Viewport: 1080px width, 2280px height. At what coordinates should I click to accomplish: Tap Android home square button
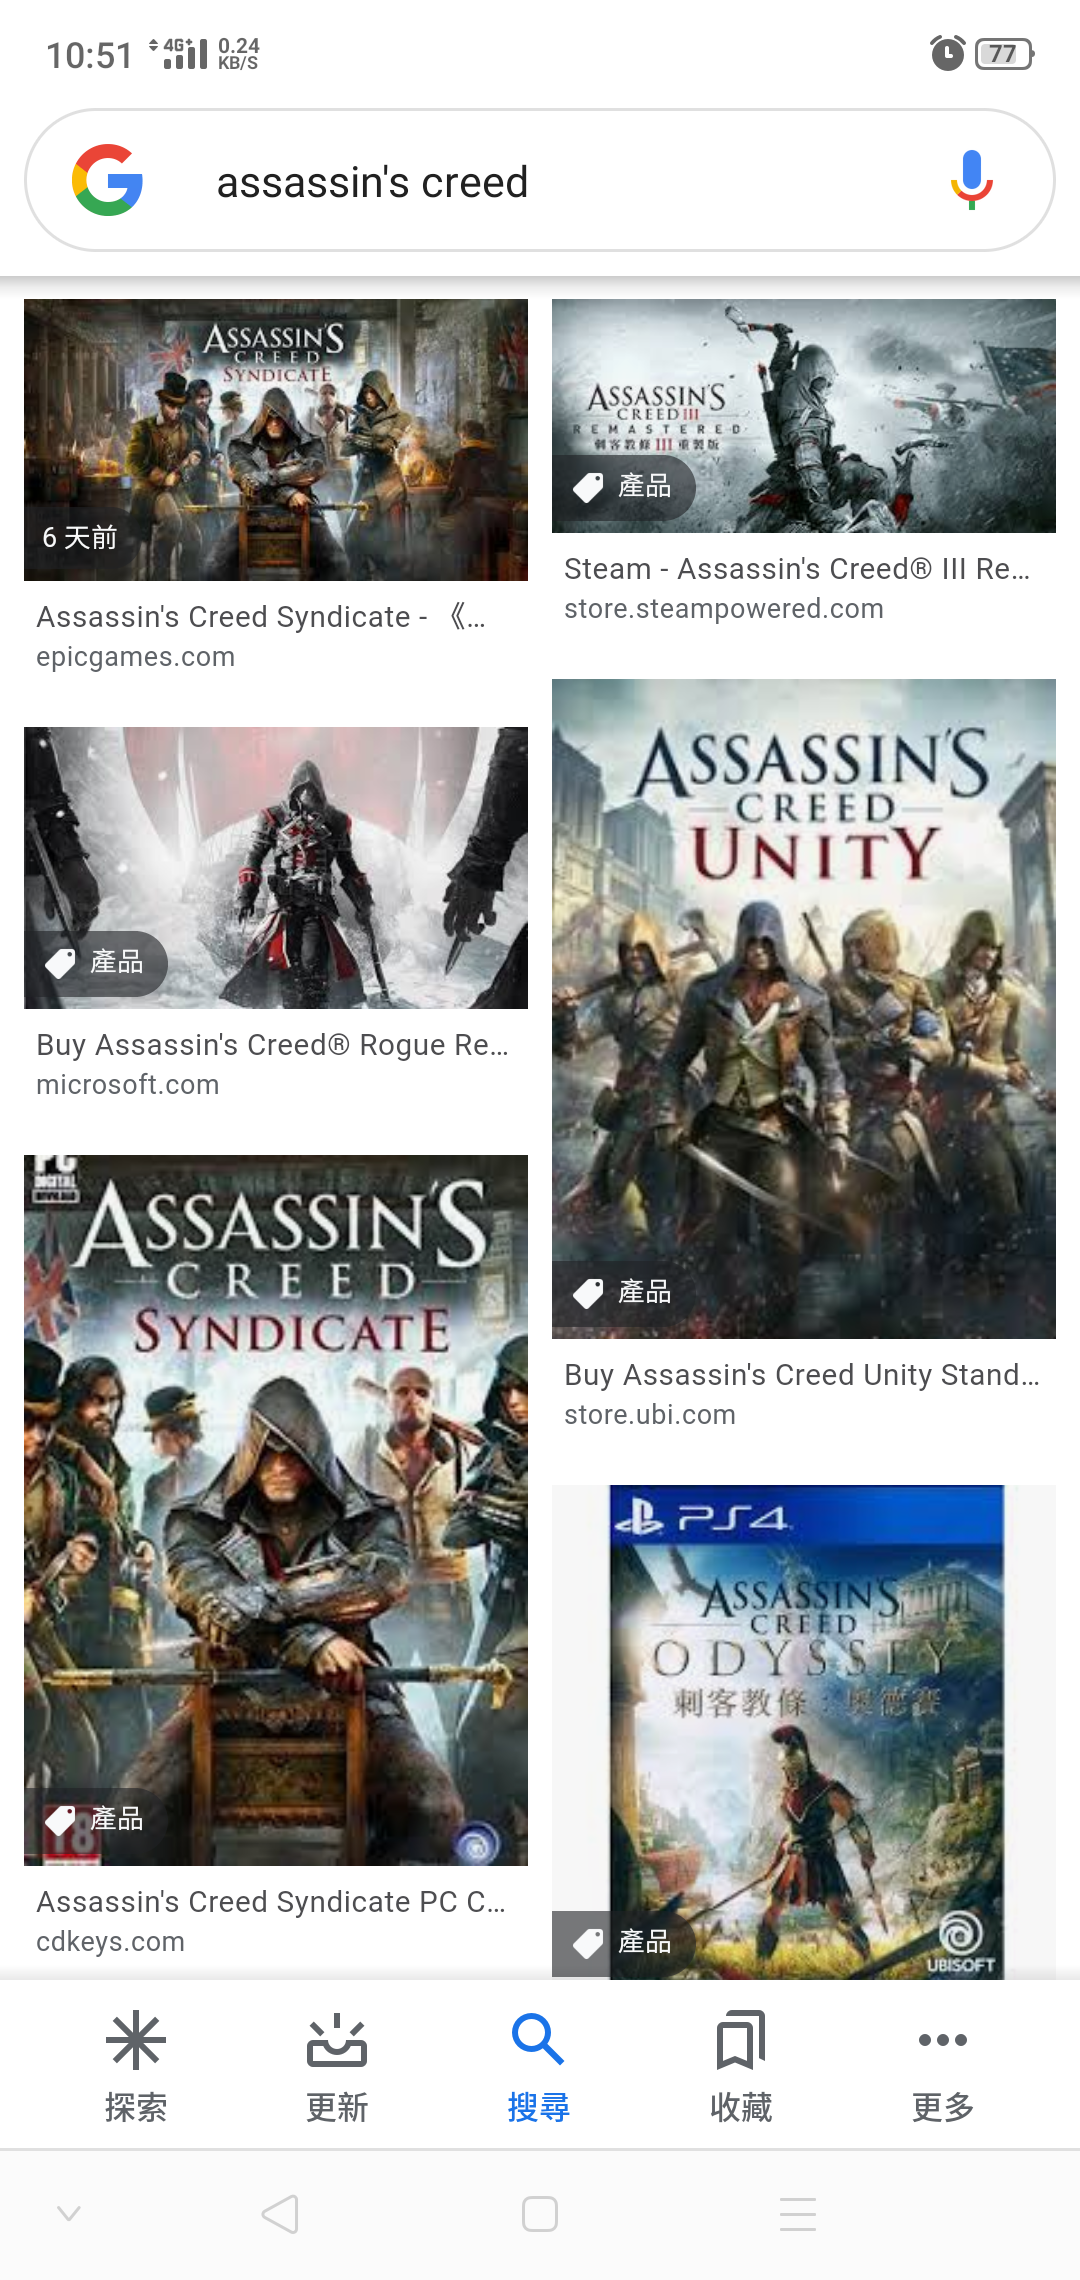click(x=540, y=2214)
